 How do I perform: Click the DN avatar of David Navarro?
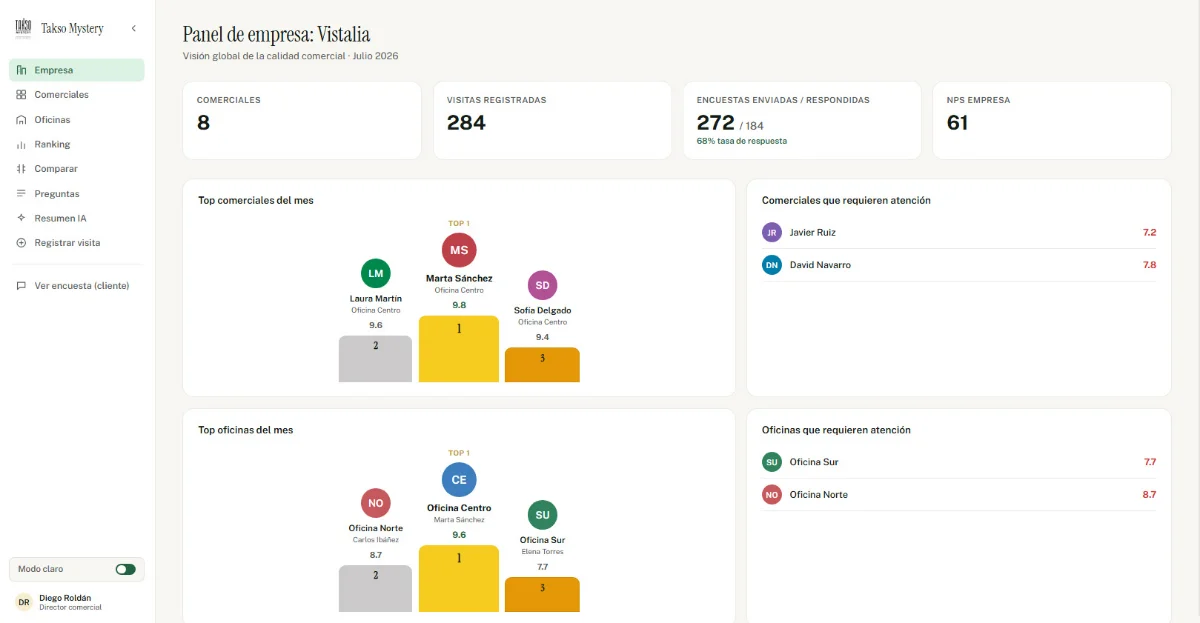[x=771, y=265]
